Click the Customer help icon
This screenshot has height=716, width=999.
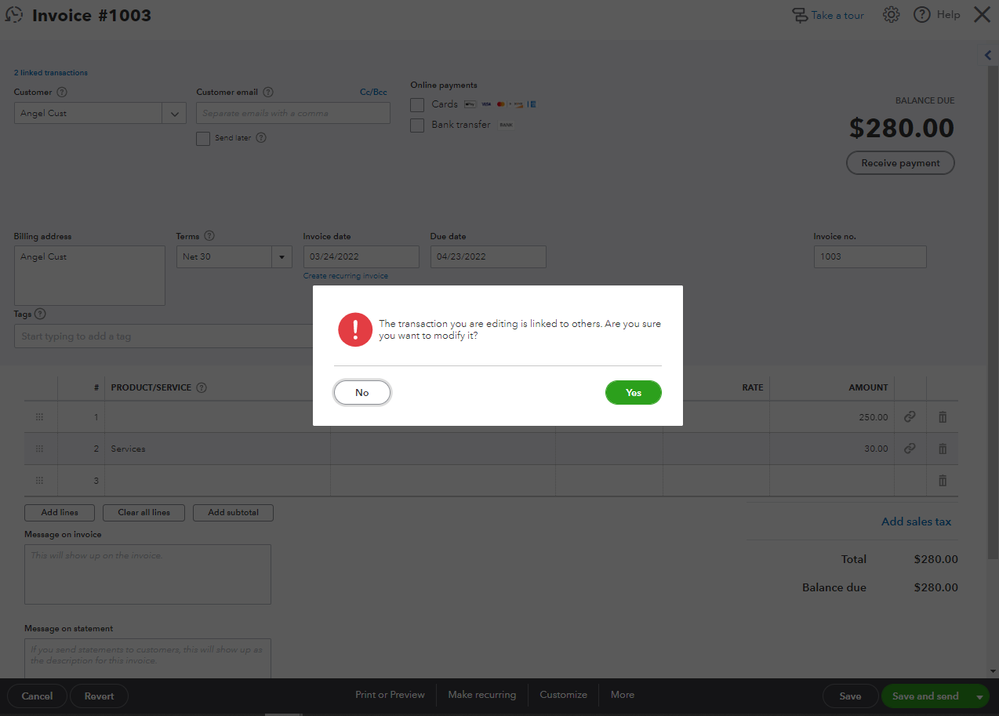pyautogui.click(x=62, y=92)
